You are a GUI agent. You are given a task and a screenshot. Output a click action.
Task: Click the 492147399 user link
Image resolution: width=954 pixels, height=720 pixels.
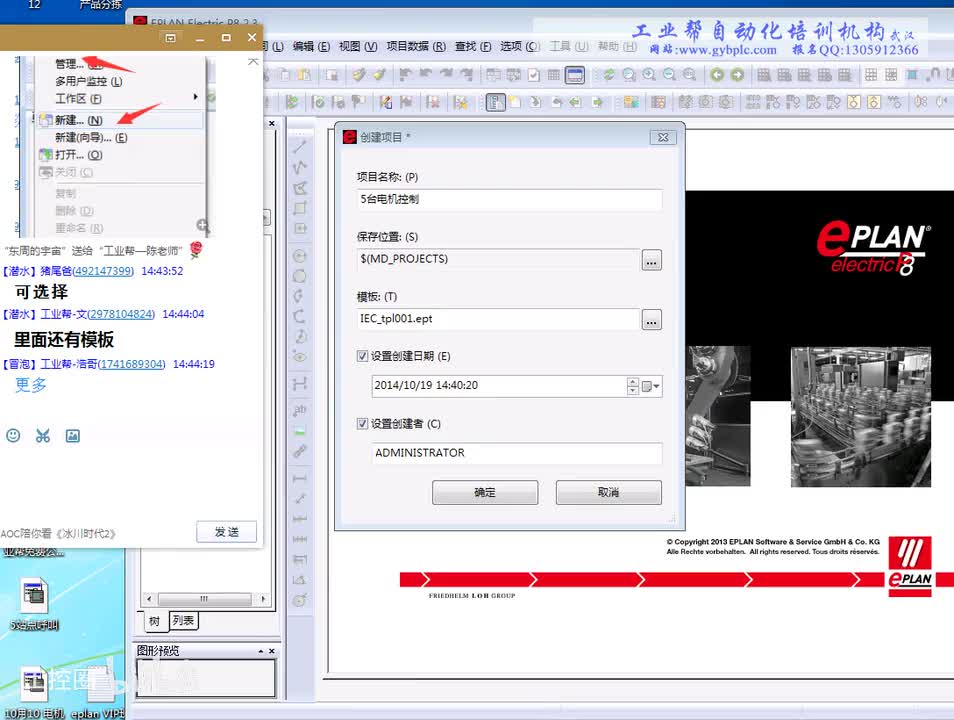(x=102, y=271)
